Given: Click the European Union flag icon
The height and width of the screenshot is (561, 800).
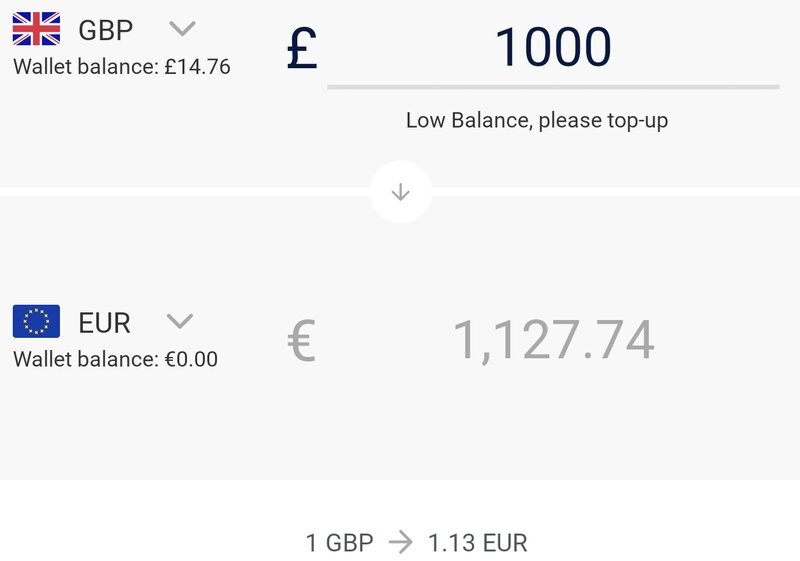Looking at the screenshot, I should click(x=36, y=321).
